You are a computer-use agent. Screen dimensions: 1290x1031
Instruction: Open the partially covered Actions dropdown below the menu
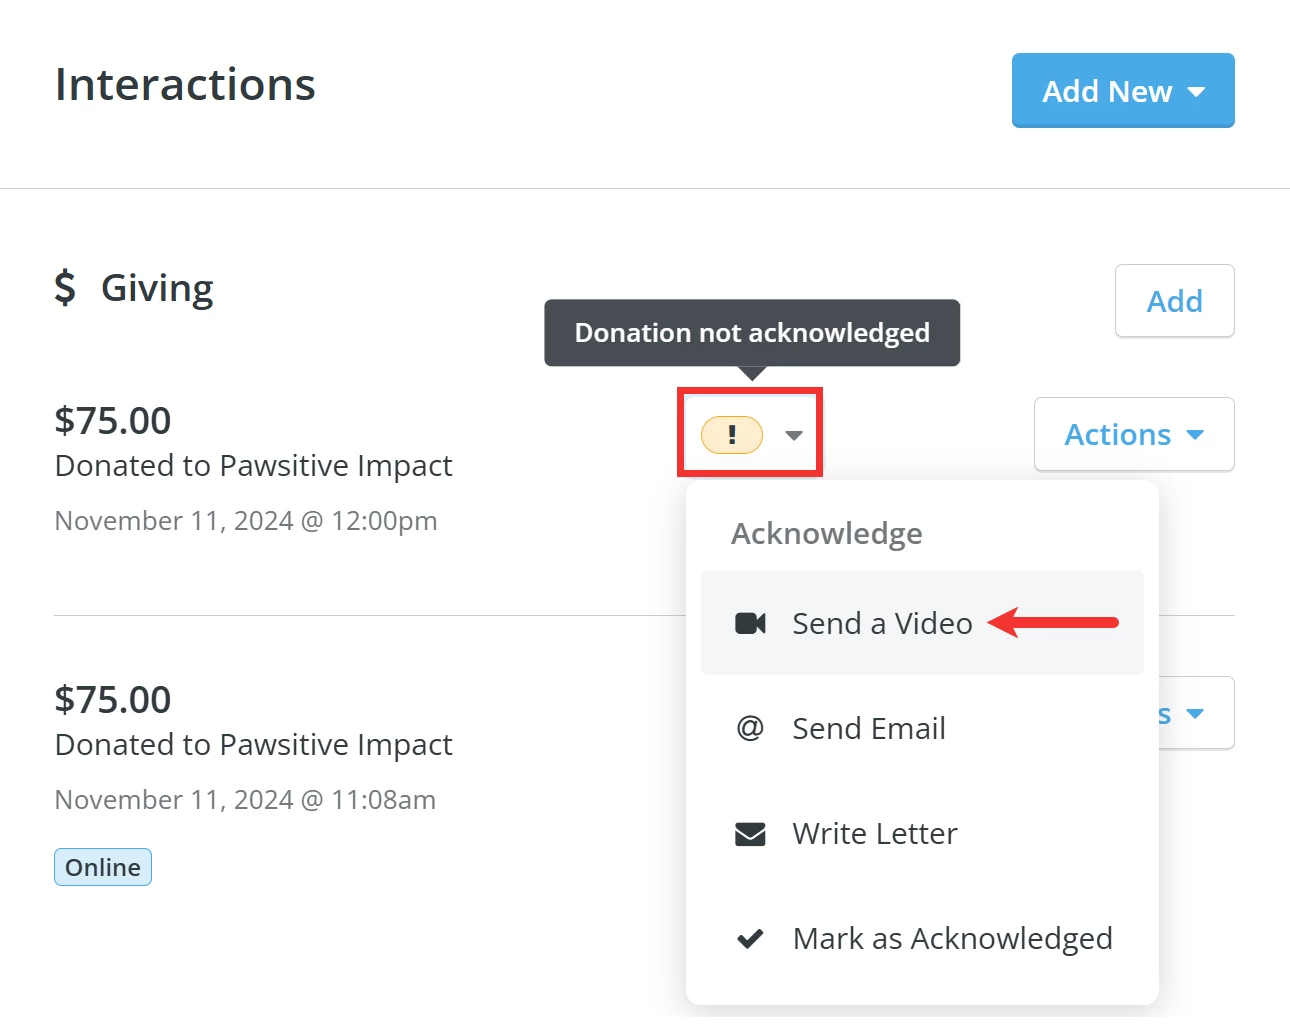[x=1196, y=713]
